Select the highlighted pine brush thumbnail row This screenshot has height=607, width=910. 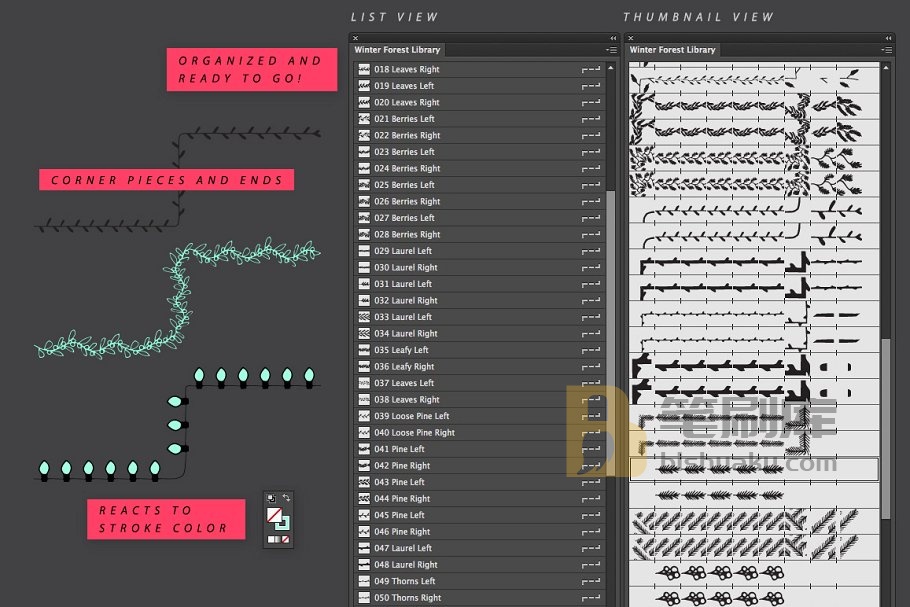754,469
